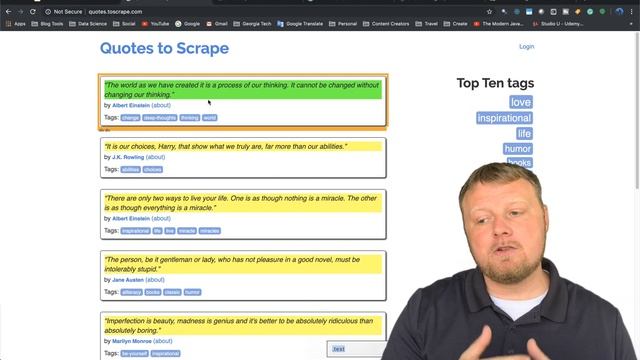The width and height of the screenshot is (640, 360).
Task: Click the address bar URL quotes.toscrape.com
Action: pyautogui.click(x=116, y=12)
